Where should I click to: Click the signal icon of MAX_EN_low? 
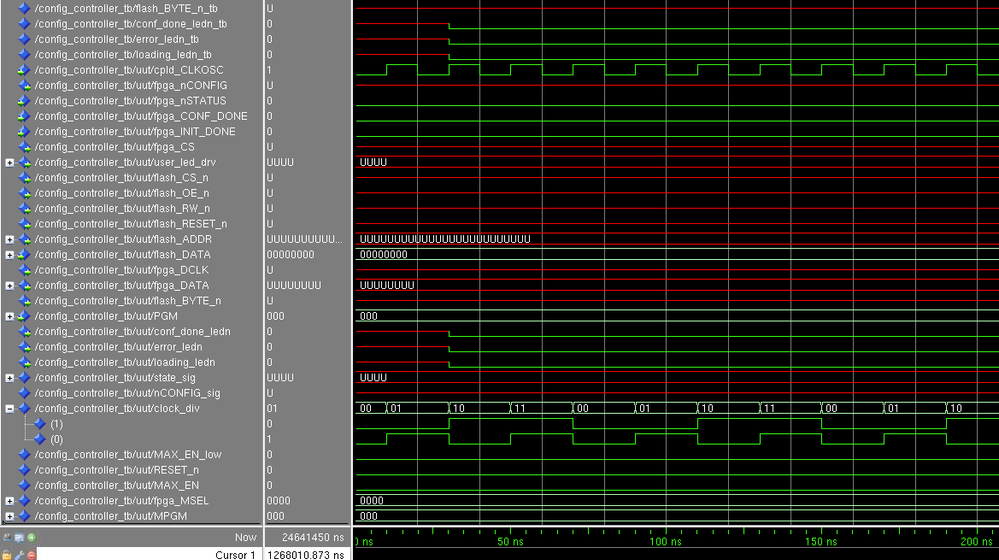24,454
